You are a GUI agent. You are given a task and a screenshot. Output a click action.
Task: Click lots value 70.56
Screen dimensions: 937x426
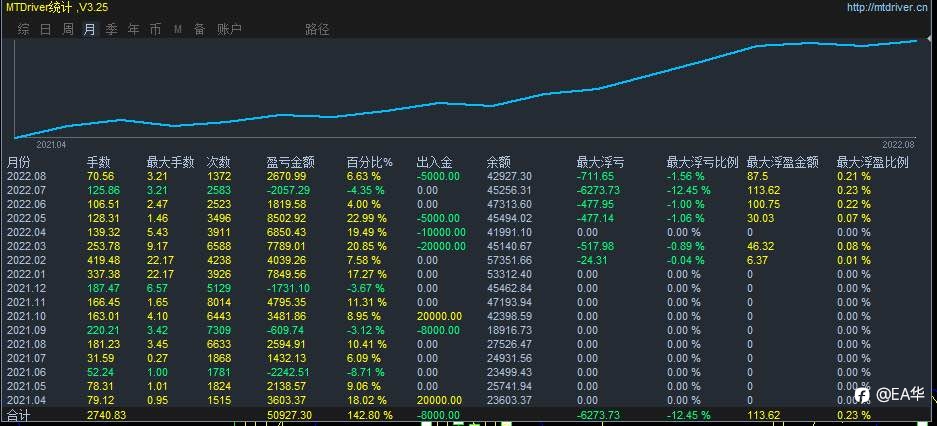click(101, 177)
